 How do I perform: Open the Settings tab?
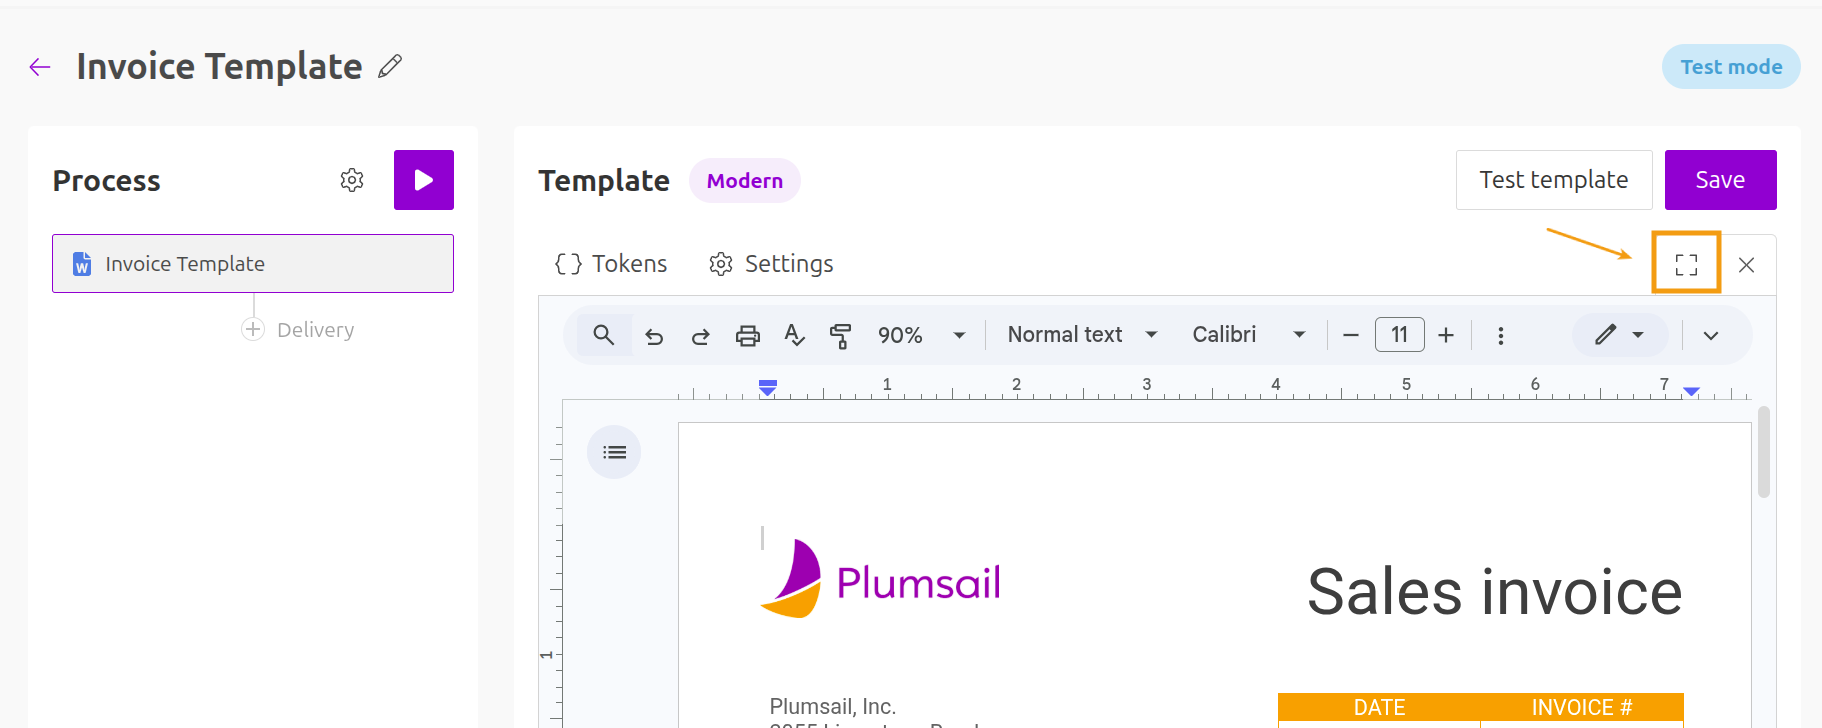[x=771, y=264]
